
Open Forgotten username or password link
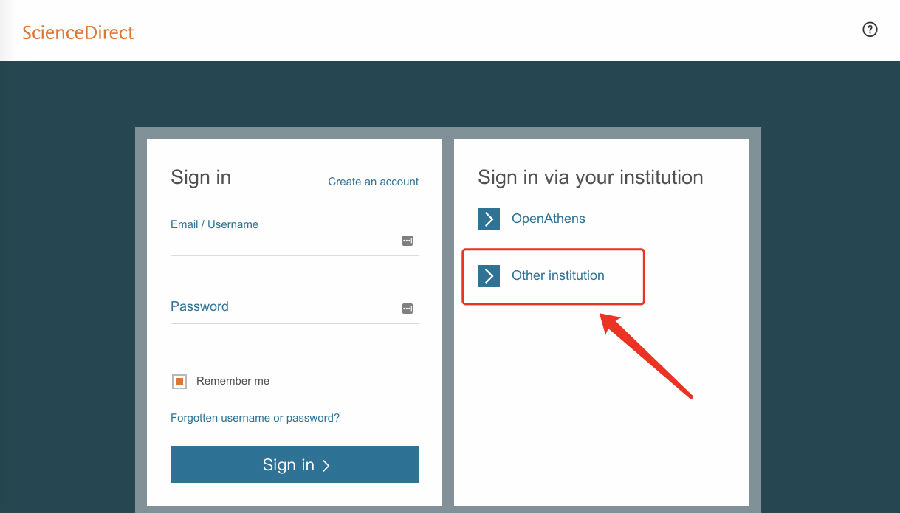(x=255, y=418)
